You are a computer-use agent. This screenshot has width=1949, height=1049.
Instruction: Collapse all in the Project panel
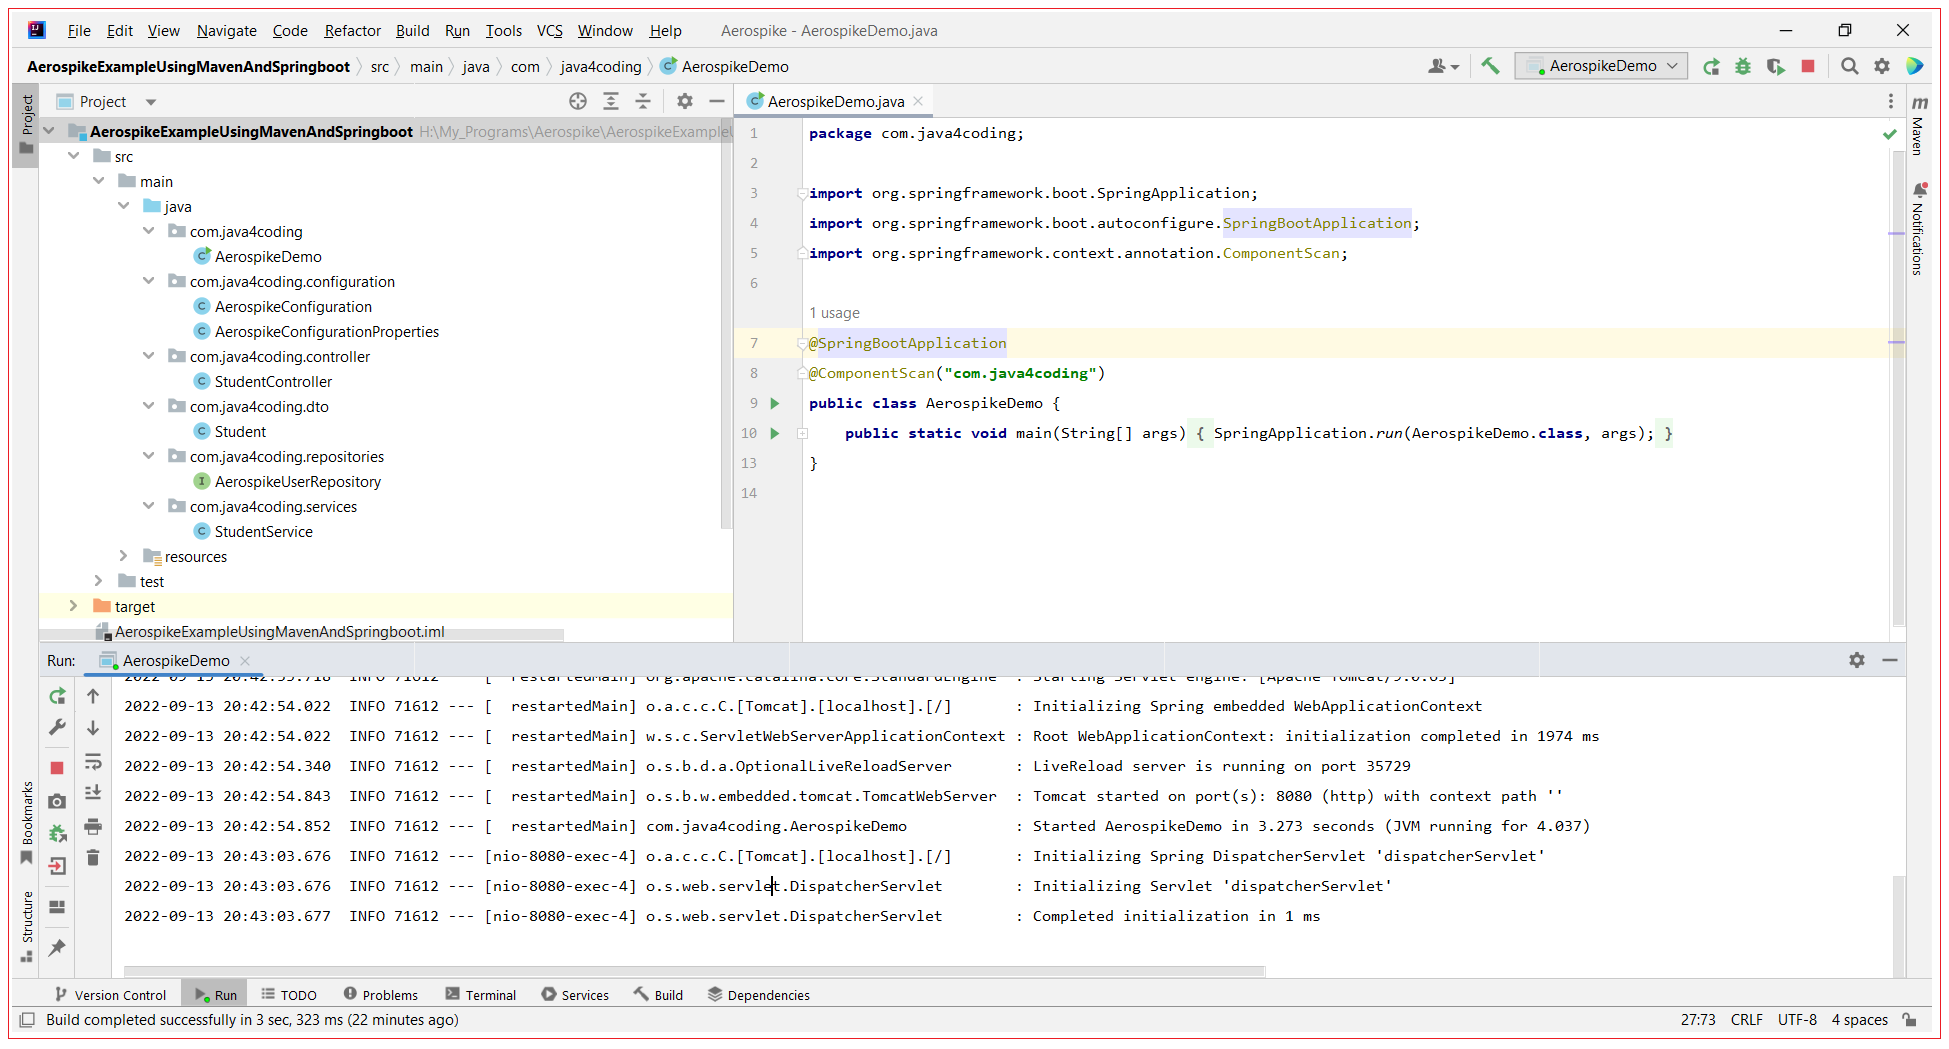(643, 101)
